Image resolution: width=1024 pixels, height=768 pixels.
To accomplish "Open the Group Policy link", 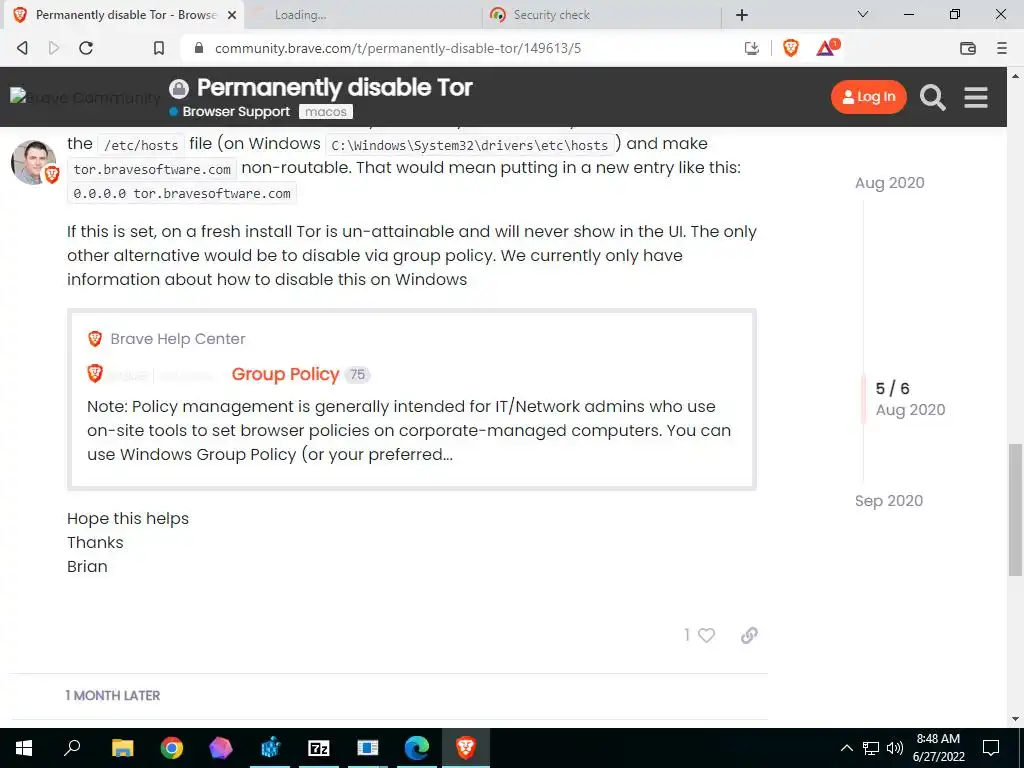I will (x=285, y=374).
